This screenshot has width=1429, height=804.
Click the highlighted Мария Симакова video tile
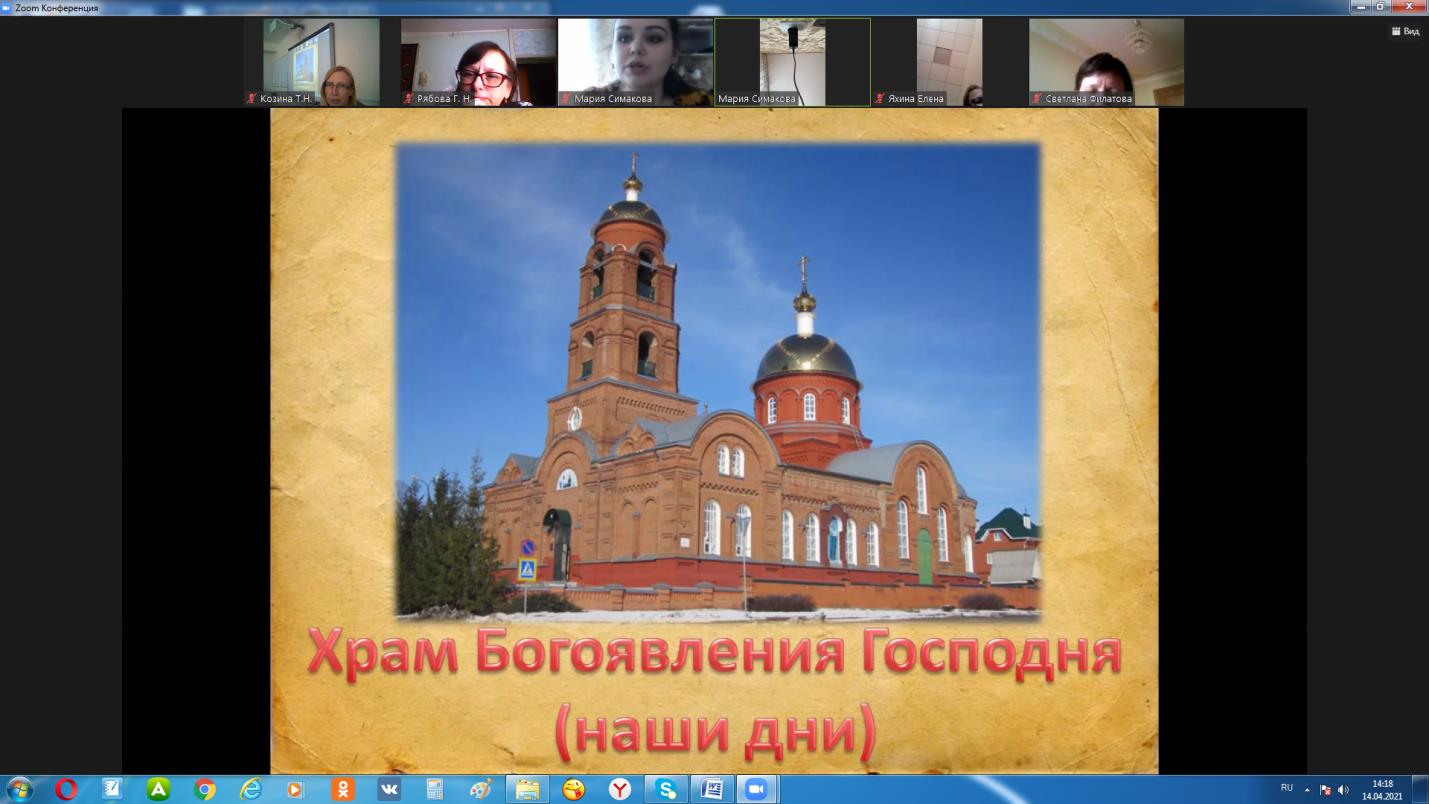click(792, 62)
